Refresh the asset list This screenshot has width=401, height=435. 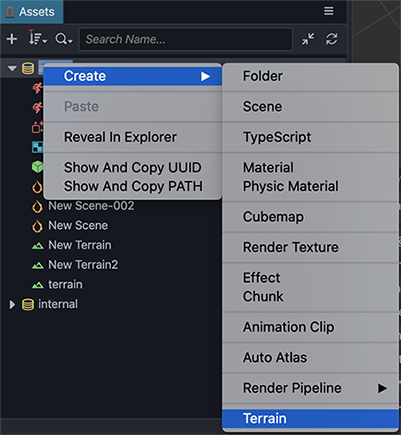pyautogui.click(x=331, y=39)
